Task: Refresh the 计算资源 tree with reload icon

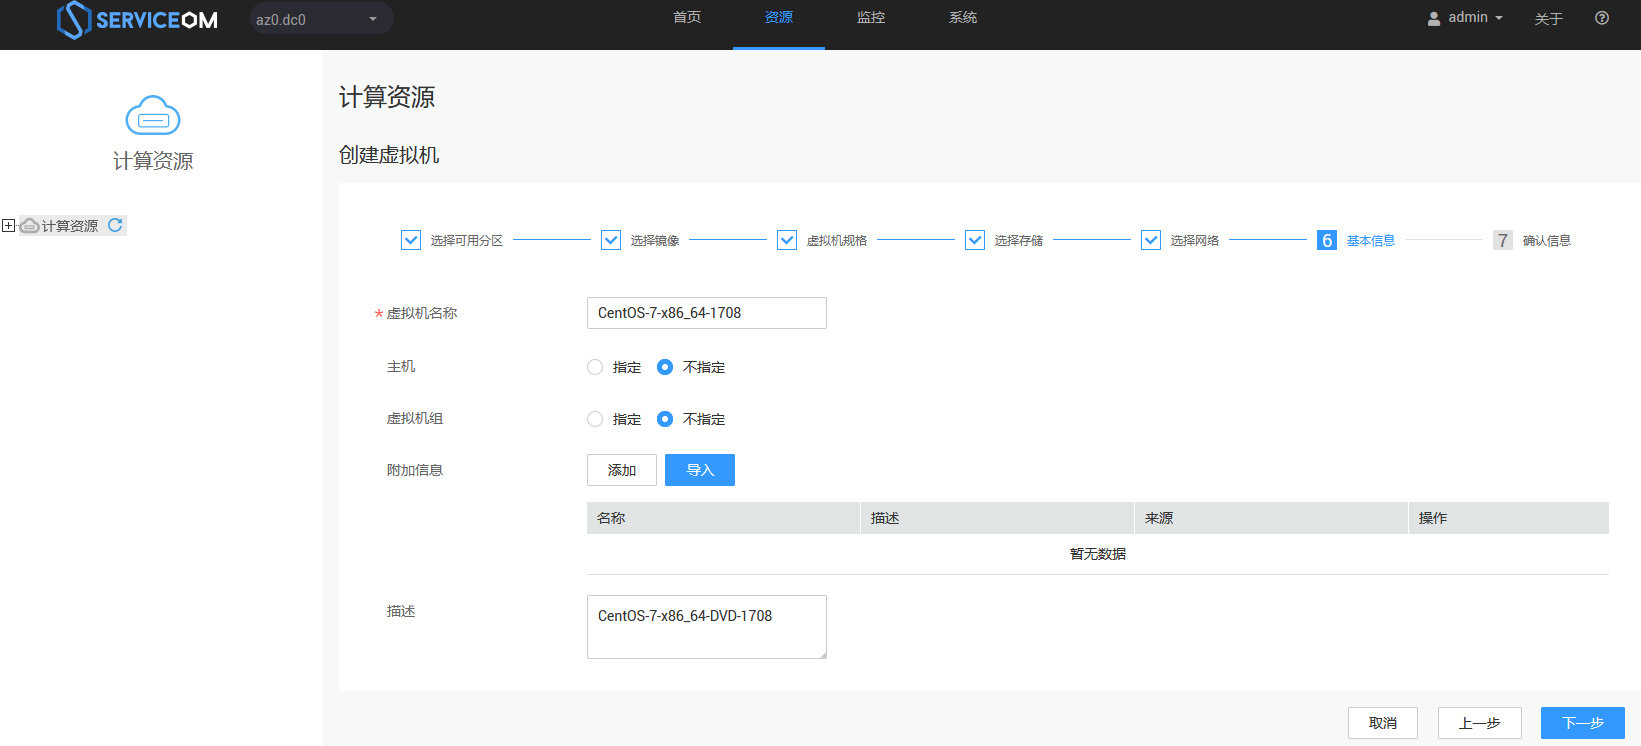Action: [115, 225]
